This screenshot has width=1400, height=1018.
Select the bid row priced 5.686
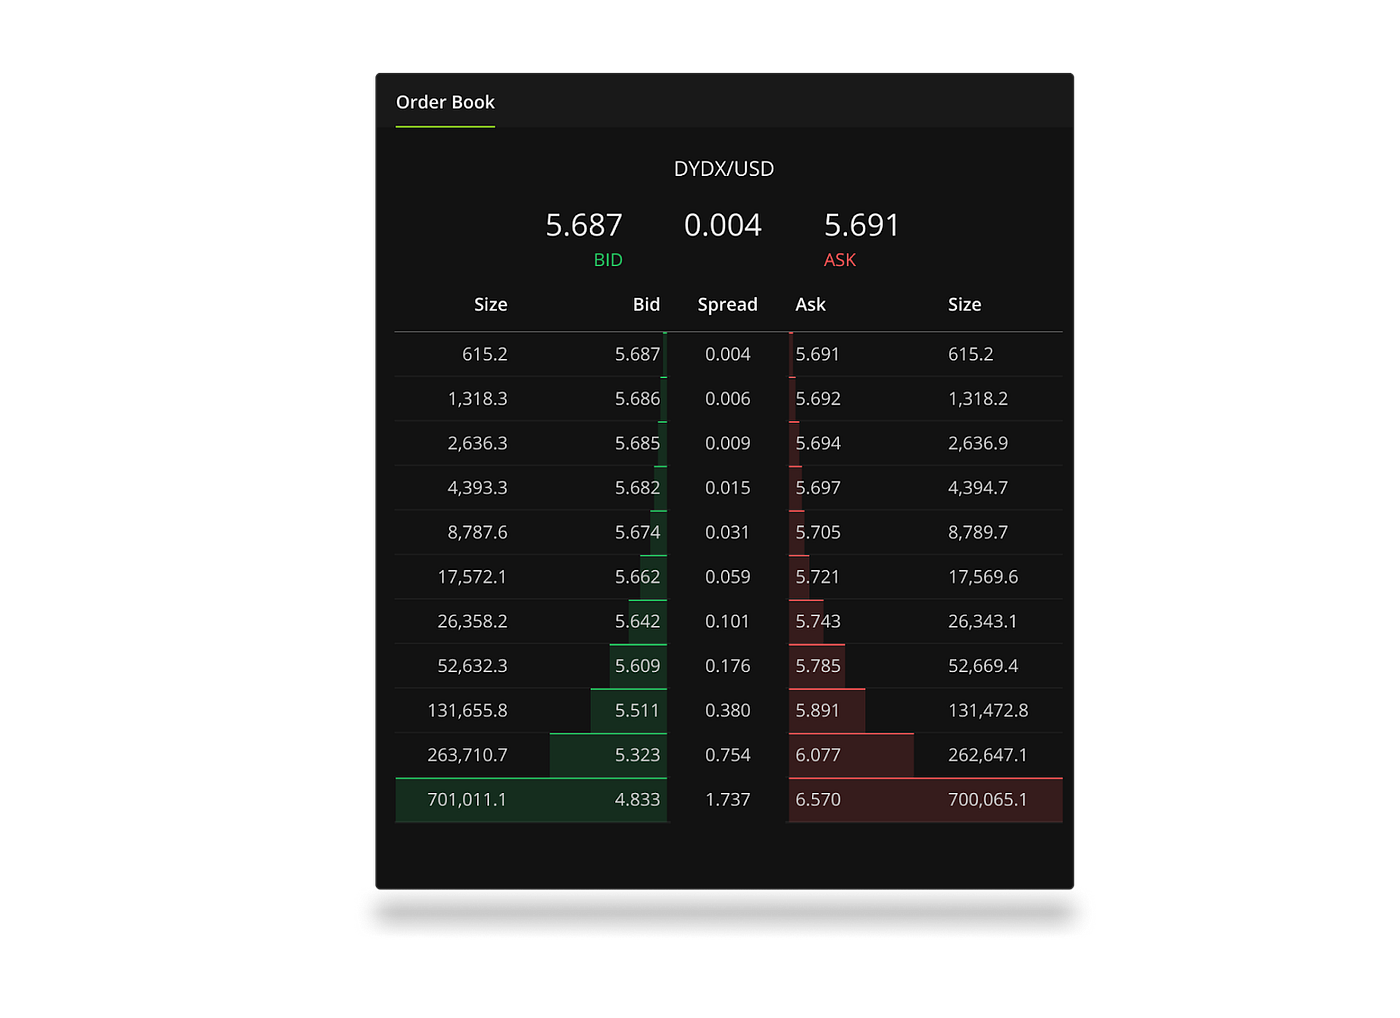pyautogui.click(x=636, y=398)
